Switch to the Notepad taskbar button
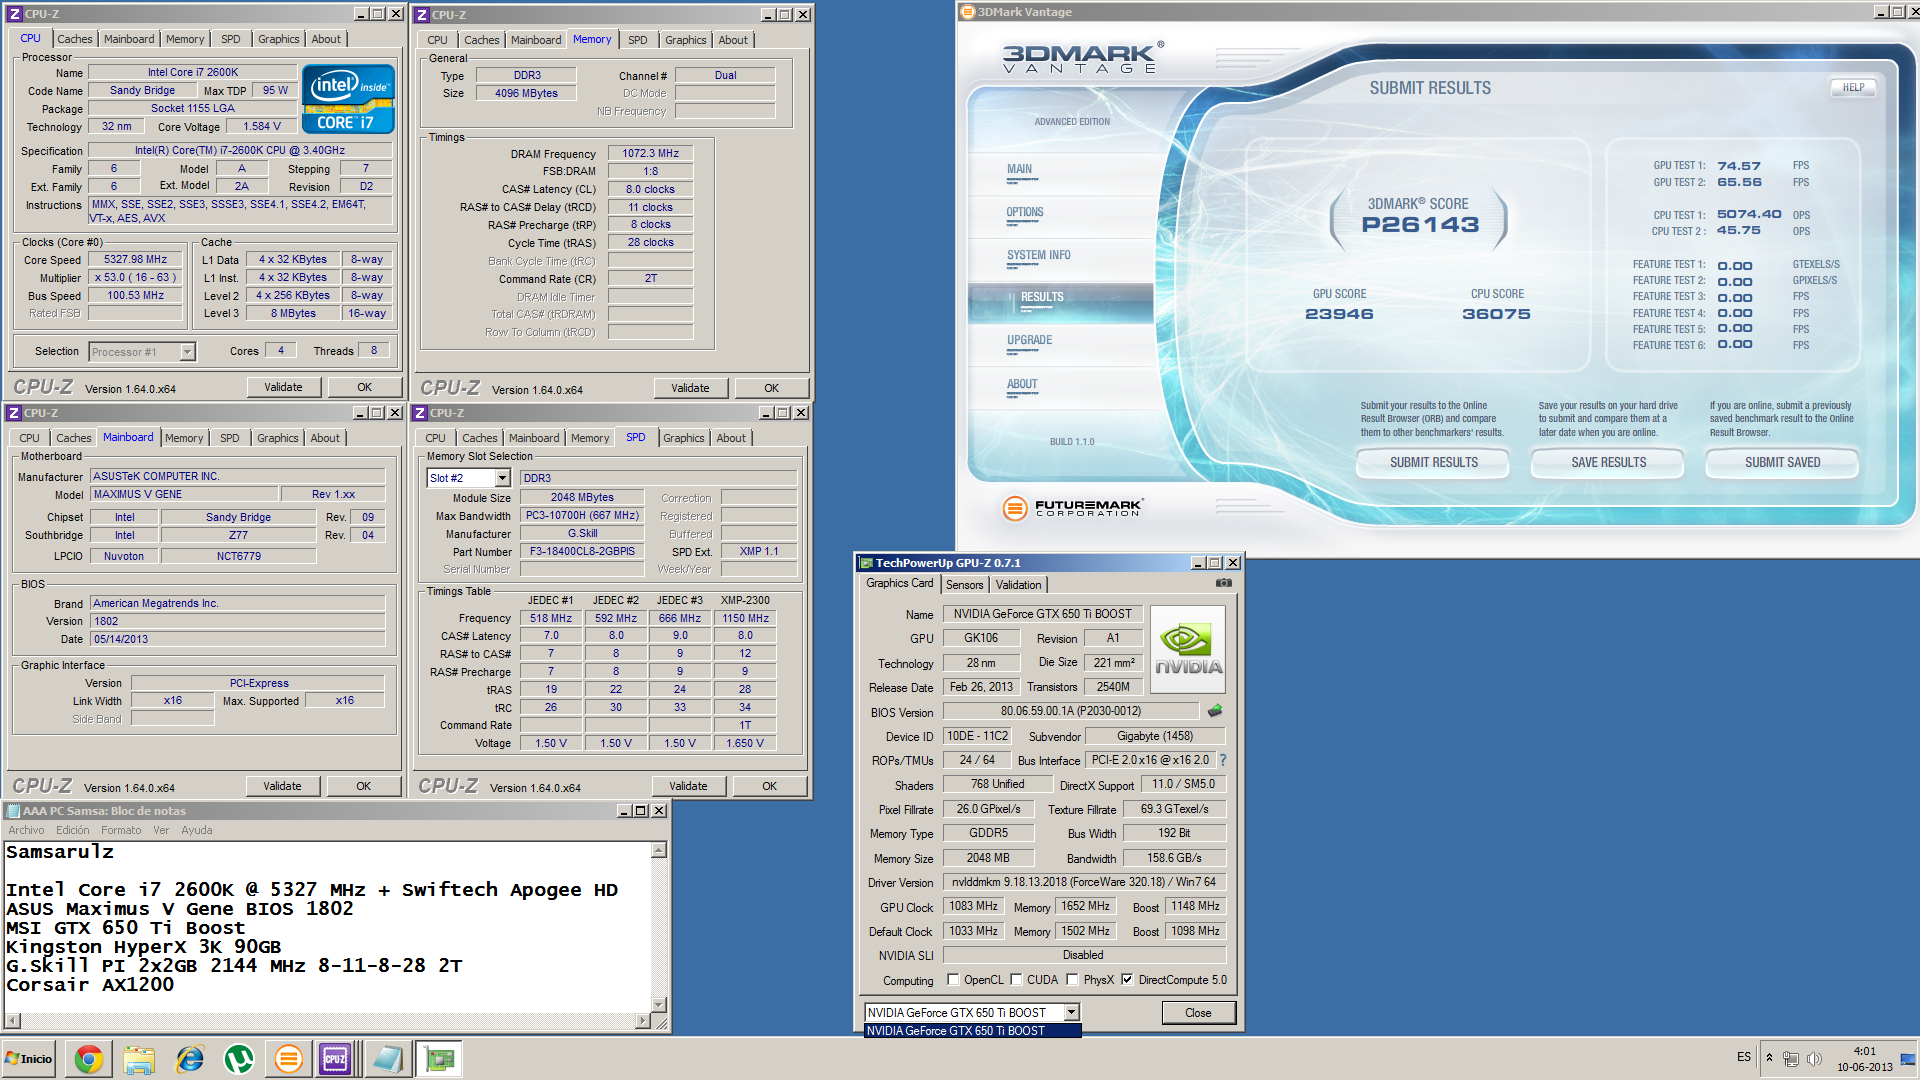Screen dimensions: 1920x1080 tap(387, 1059)
